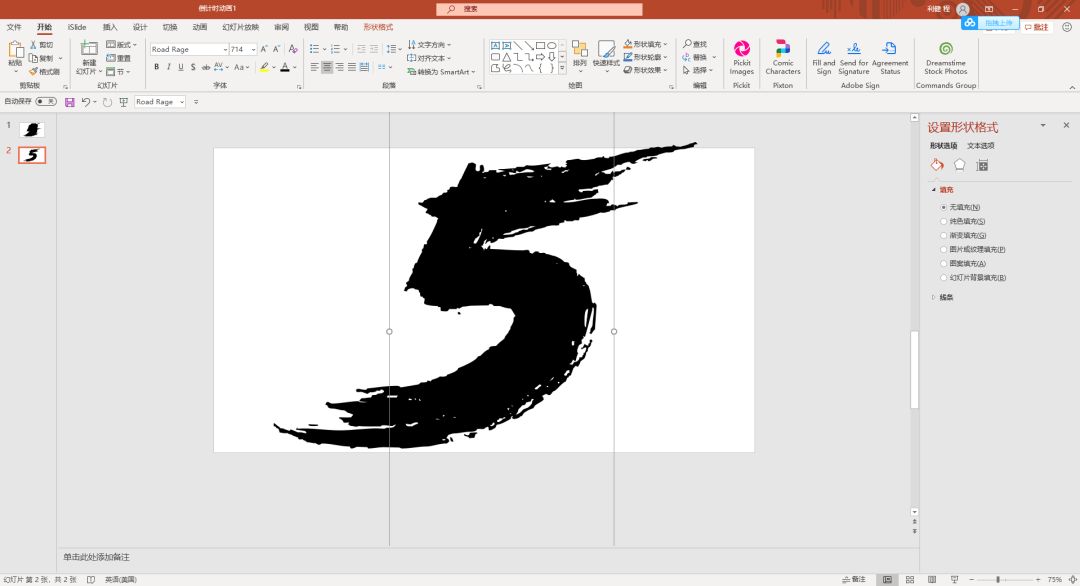Switch to the Shape Format ribbon tab
This screenshot has height=586, width=1080.
click(378, 27)
